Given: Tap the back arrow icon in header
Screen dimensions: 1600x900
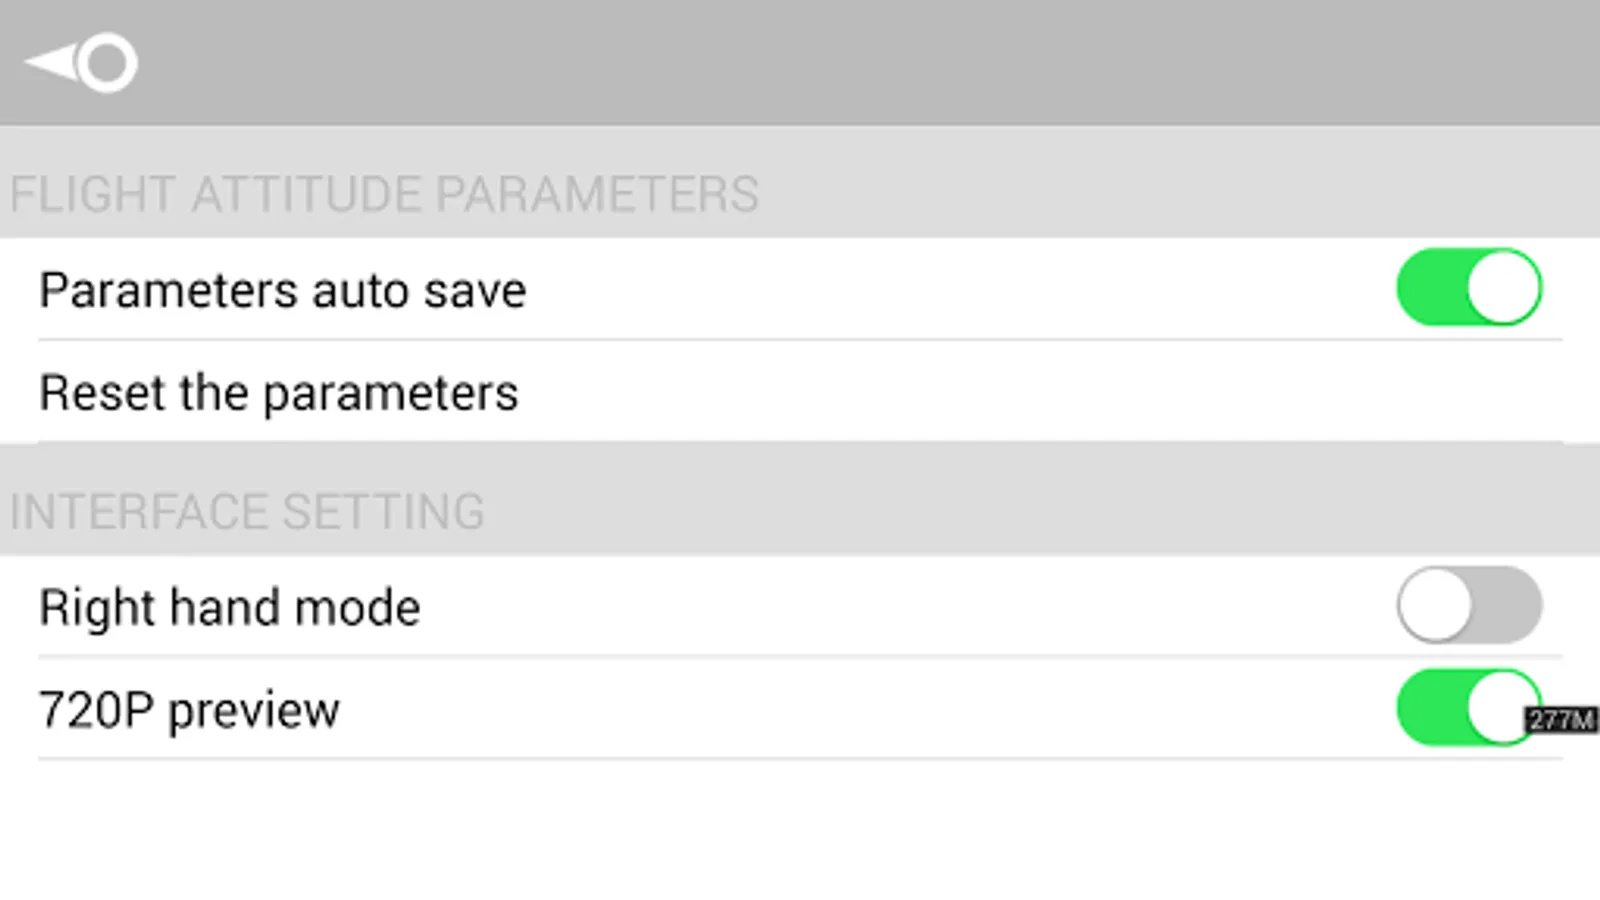Looking at the screenshot, I should [x=52, y=63].
